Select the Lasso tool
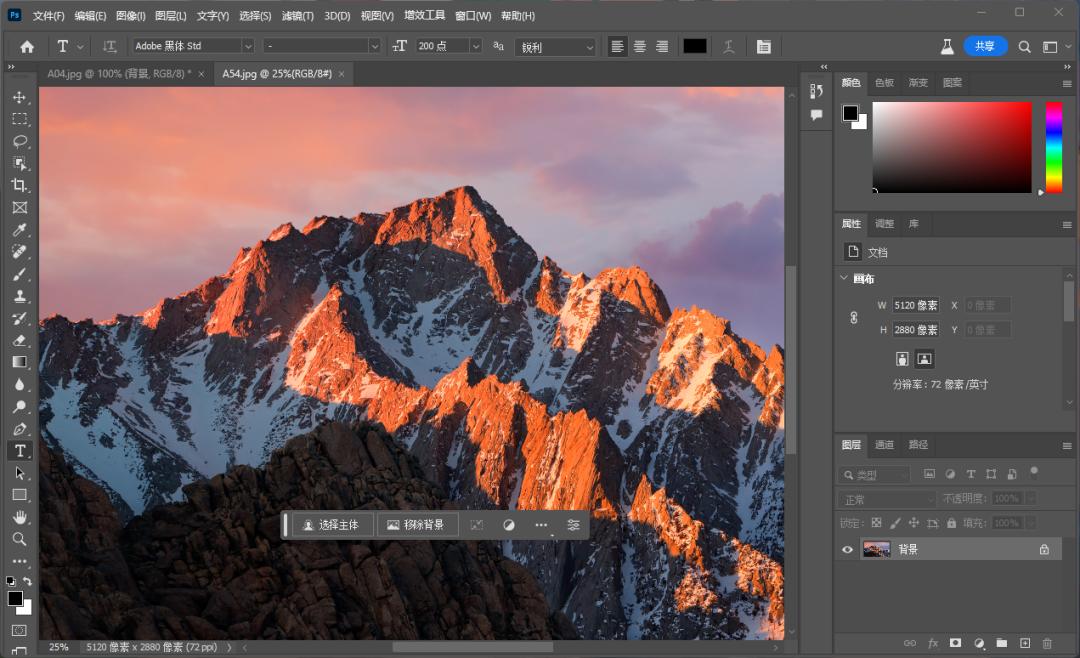Screen dimensions: 1080x658 [20, 141]
